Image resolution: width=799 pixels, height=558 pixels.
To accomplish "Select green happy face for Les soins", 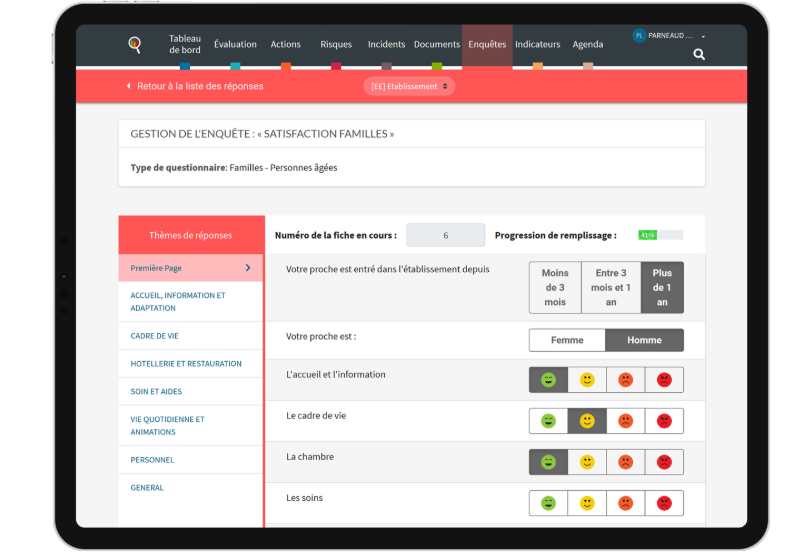I will (x=548, y=503).
